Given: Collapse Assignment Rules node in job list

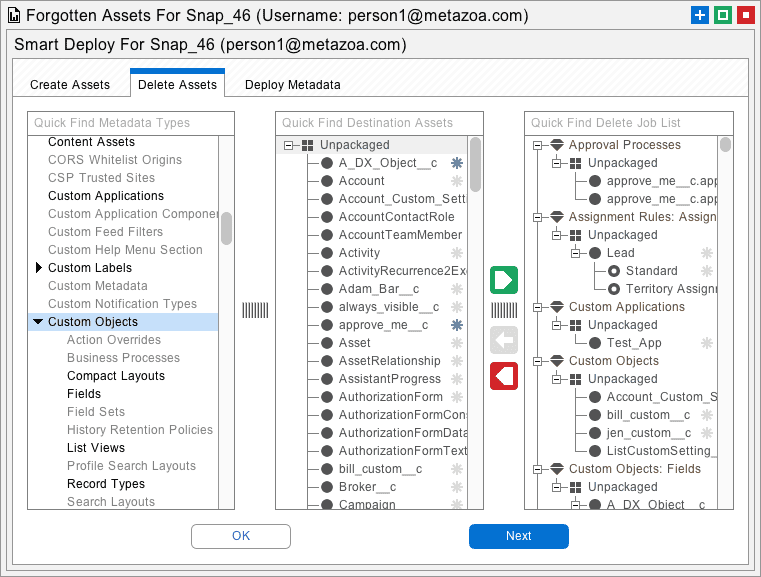Looking at the screenshot, I should coord(537,217).
